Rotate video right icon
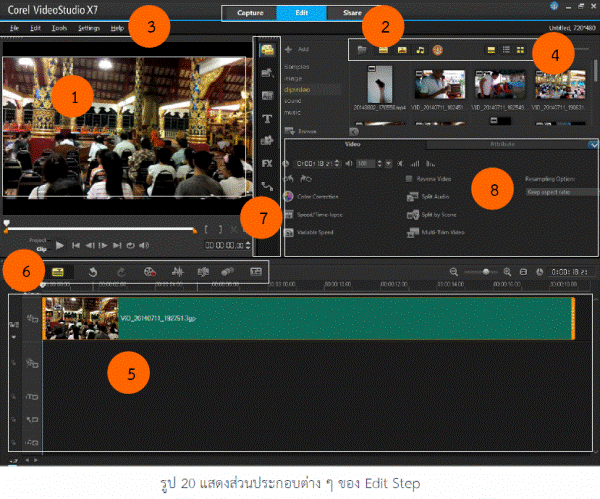 coord(306,179)
